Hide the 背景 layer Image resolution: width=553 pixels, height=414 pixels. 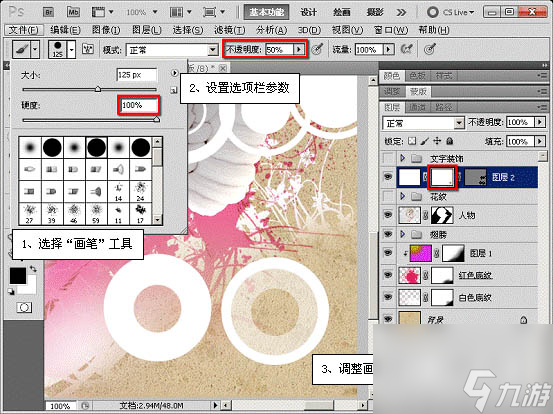388,319
